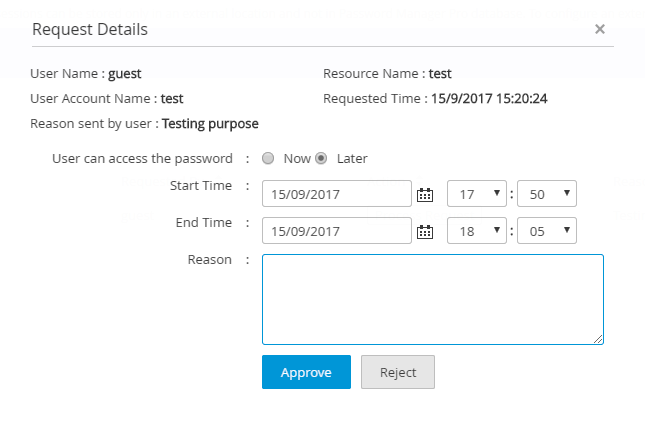The width and height of the screenshot is (645, 446).
Task: Select the Now radio button
Action: [268, 158]
